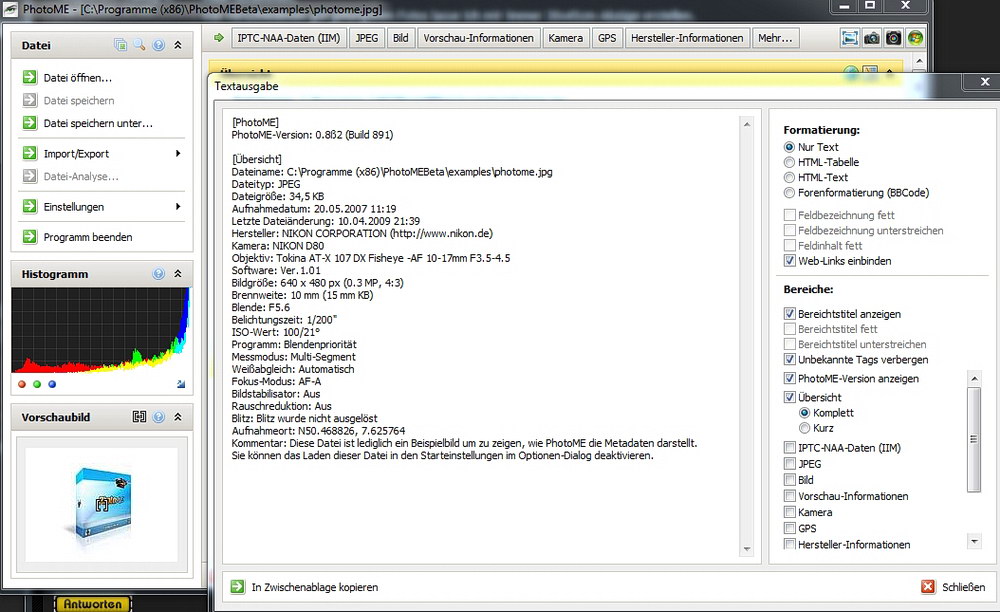Select the Kurz overview option
1000x612 pixels.
[804, 428]
